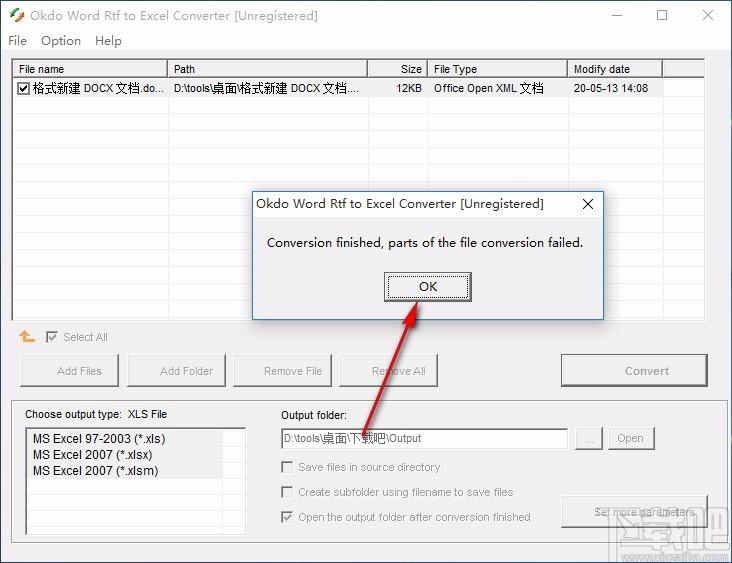Maximize the main Okdo window
This screenshot has width=732, height=563.
pos(662,15)
